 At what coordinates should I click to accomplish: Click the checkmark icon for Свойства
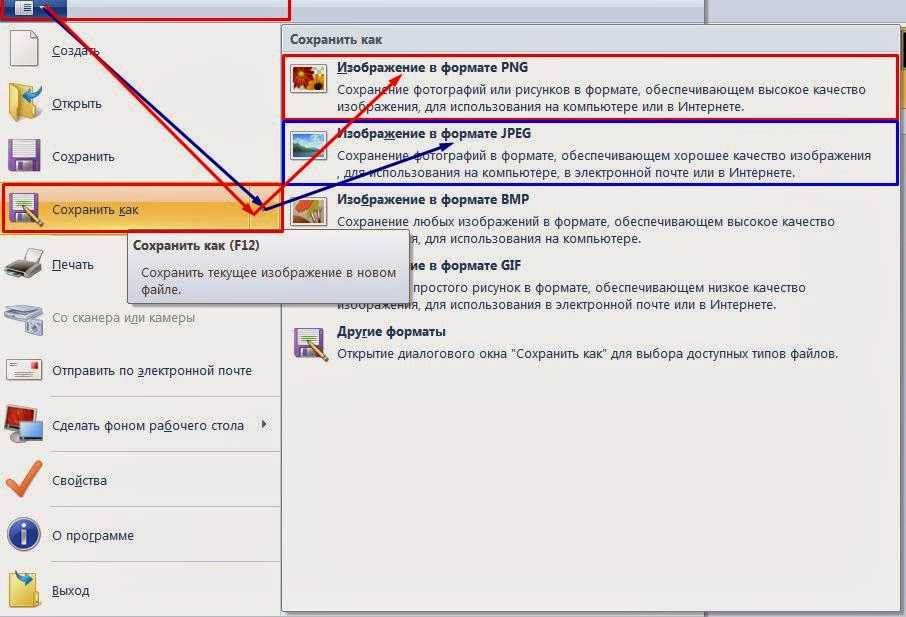point(24,479)
